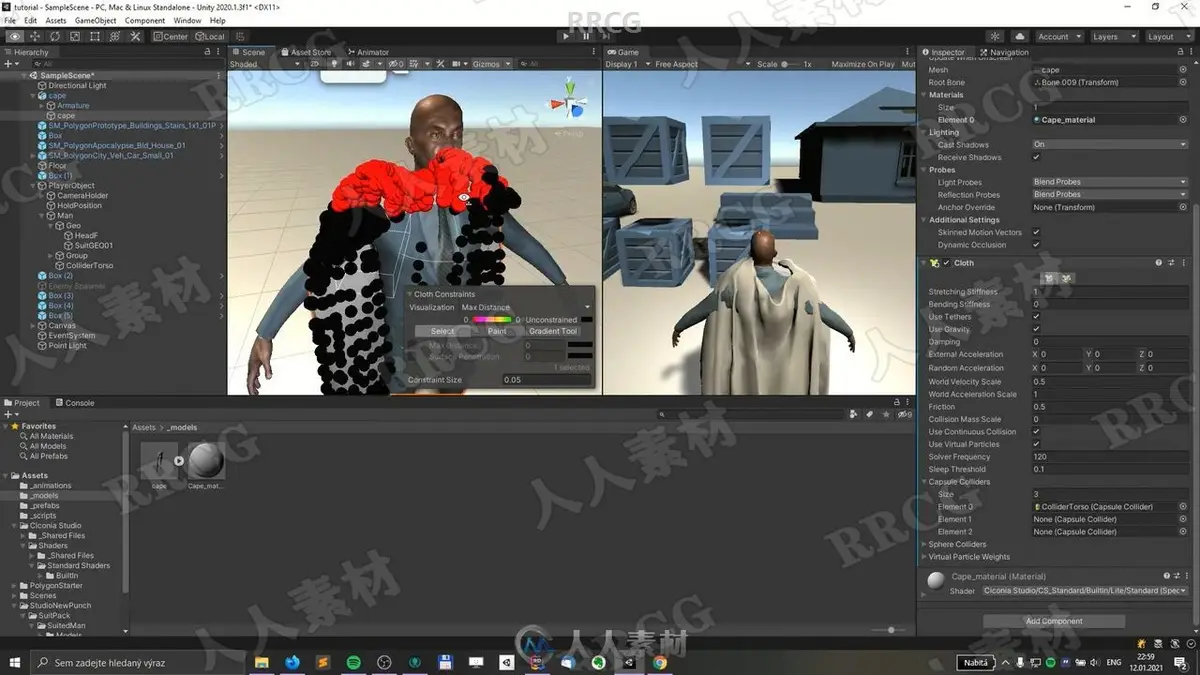Open the Gizmos dropdown
The width and height of the screenshot is (1200, 675).
point(491,64)
